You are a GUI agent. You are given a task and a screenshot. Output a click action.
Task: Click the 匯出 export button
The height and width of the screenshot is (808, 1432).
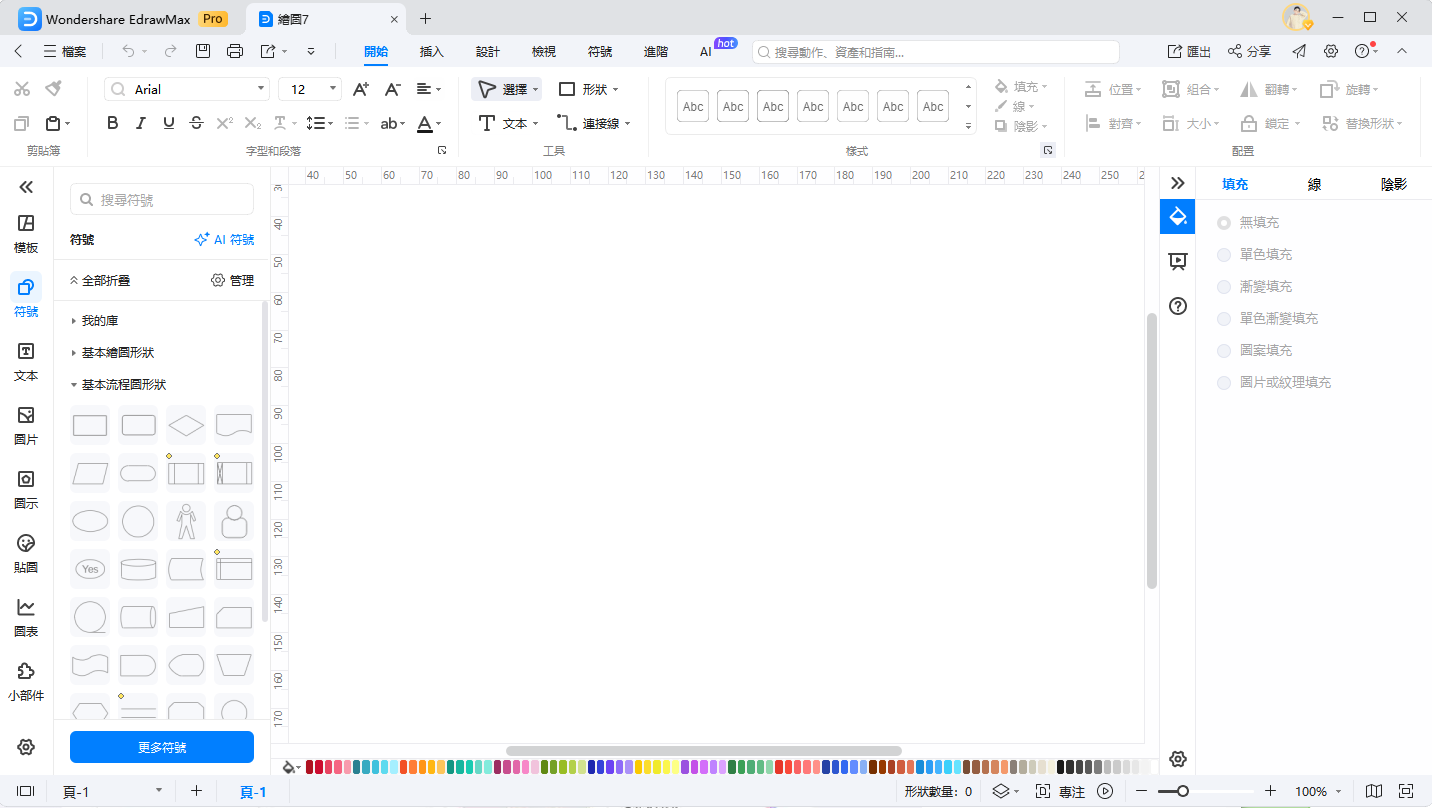pos(1189,51)
